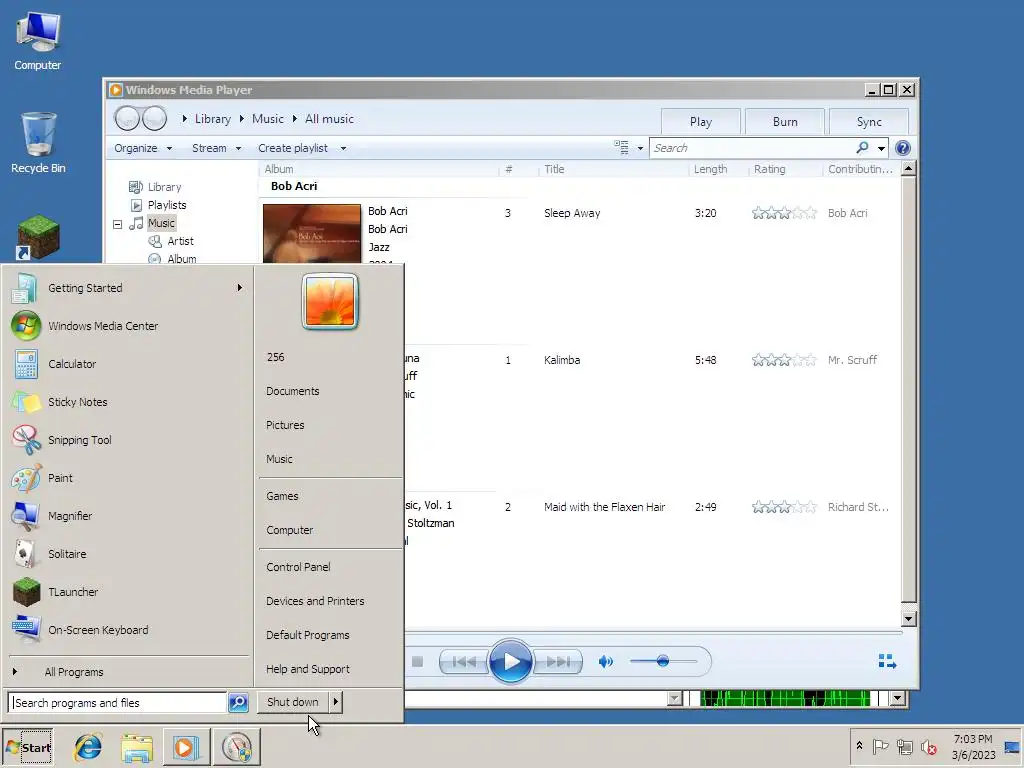Skip to next track
Viewport: 1024px width, 768px height.
558,662
